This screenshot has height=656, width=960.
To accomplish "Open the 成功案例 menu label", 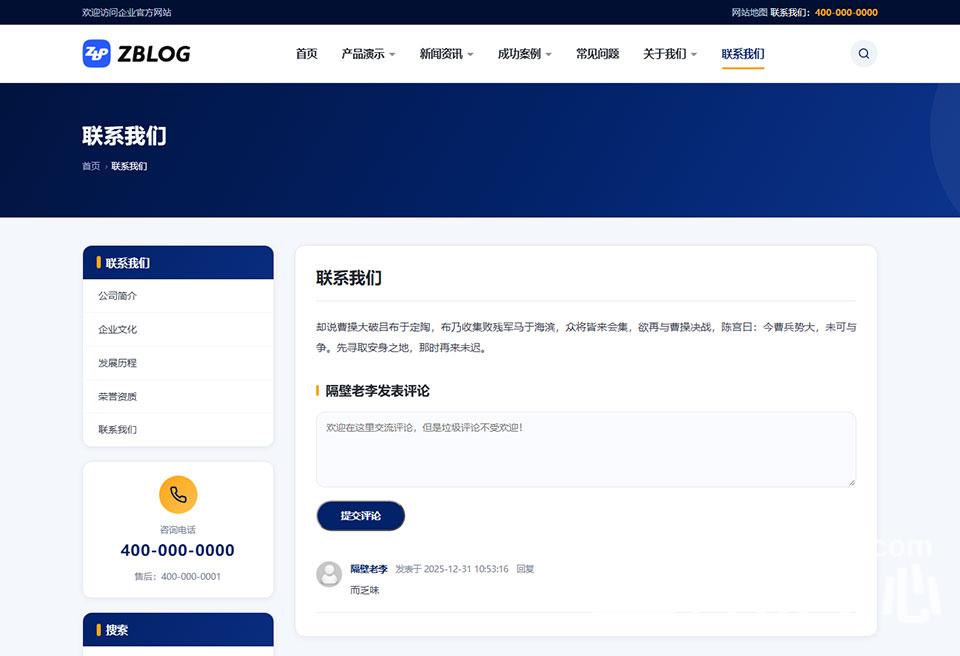I will 520,54.
